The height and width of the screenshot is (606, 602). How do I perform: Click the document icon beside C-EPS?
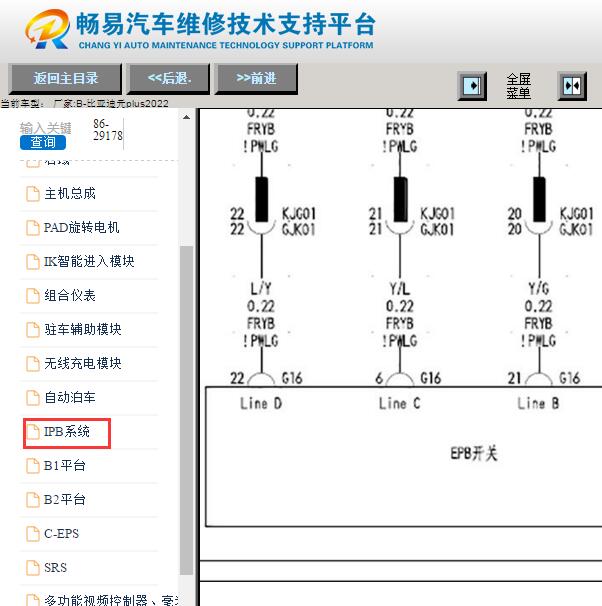33,534
